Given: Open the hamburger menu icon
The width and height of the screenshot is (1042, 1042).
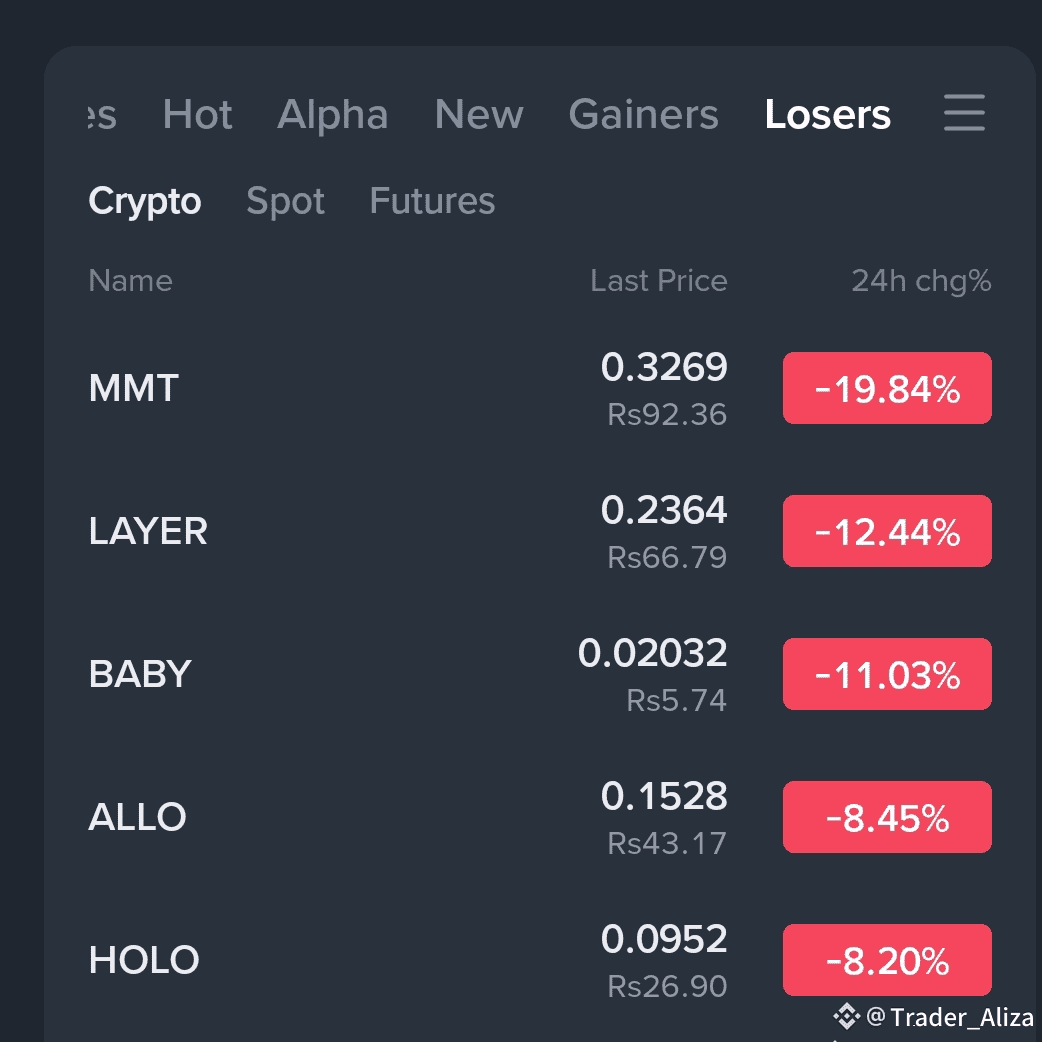Looking at the screenshot, I should (964, 112).
